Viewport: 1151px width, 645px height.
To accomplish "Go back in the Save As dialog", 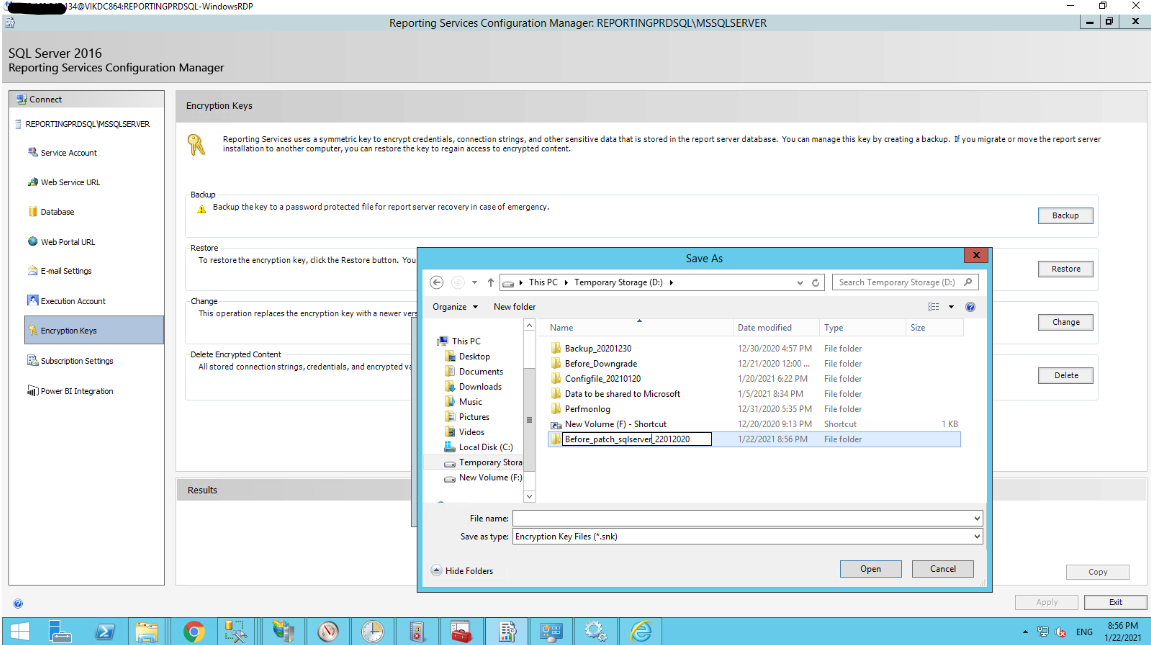I will pos(437,283).
